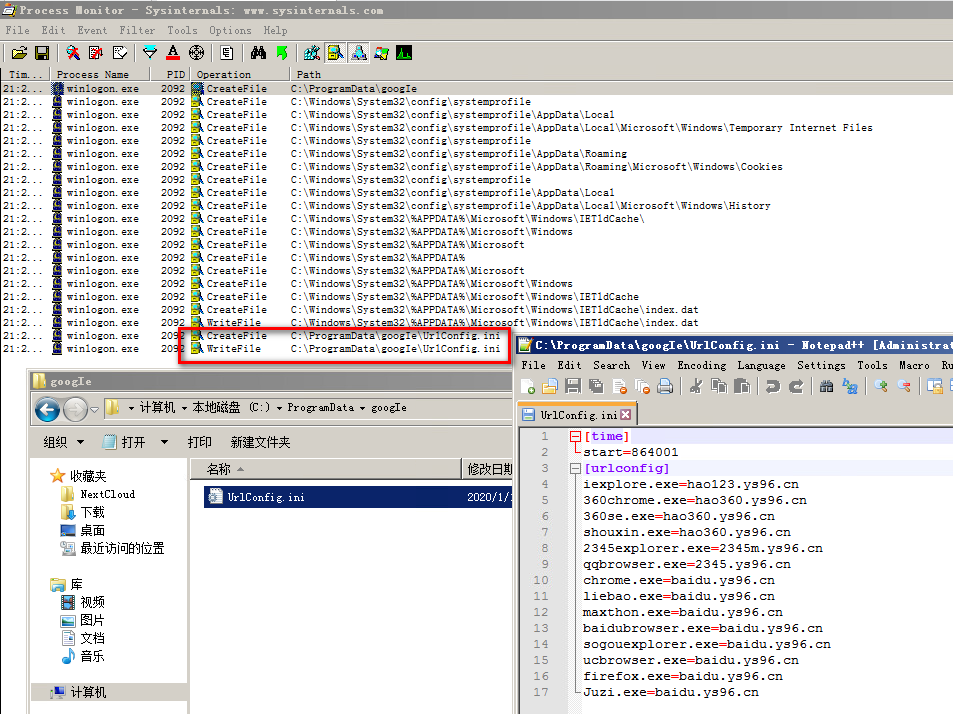
Task: Toggle event capture in Process Monitor
Action: coord(73,53)
